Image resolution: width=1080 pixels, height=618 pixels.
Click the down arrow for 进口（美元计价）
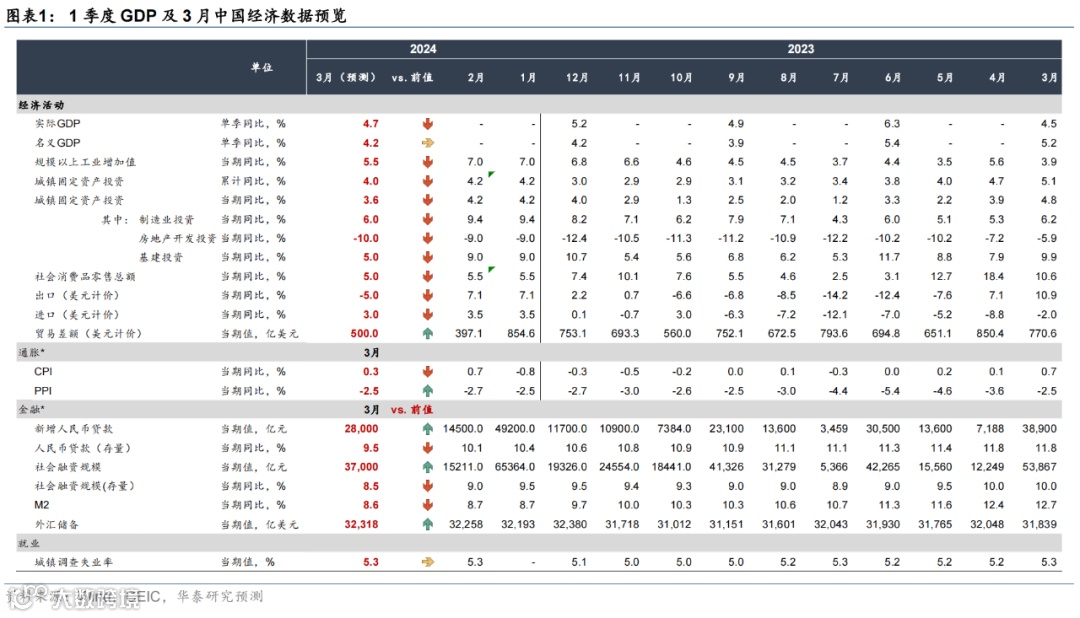coord(428,314)
